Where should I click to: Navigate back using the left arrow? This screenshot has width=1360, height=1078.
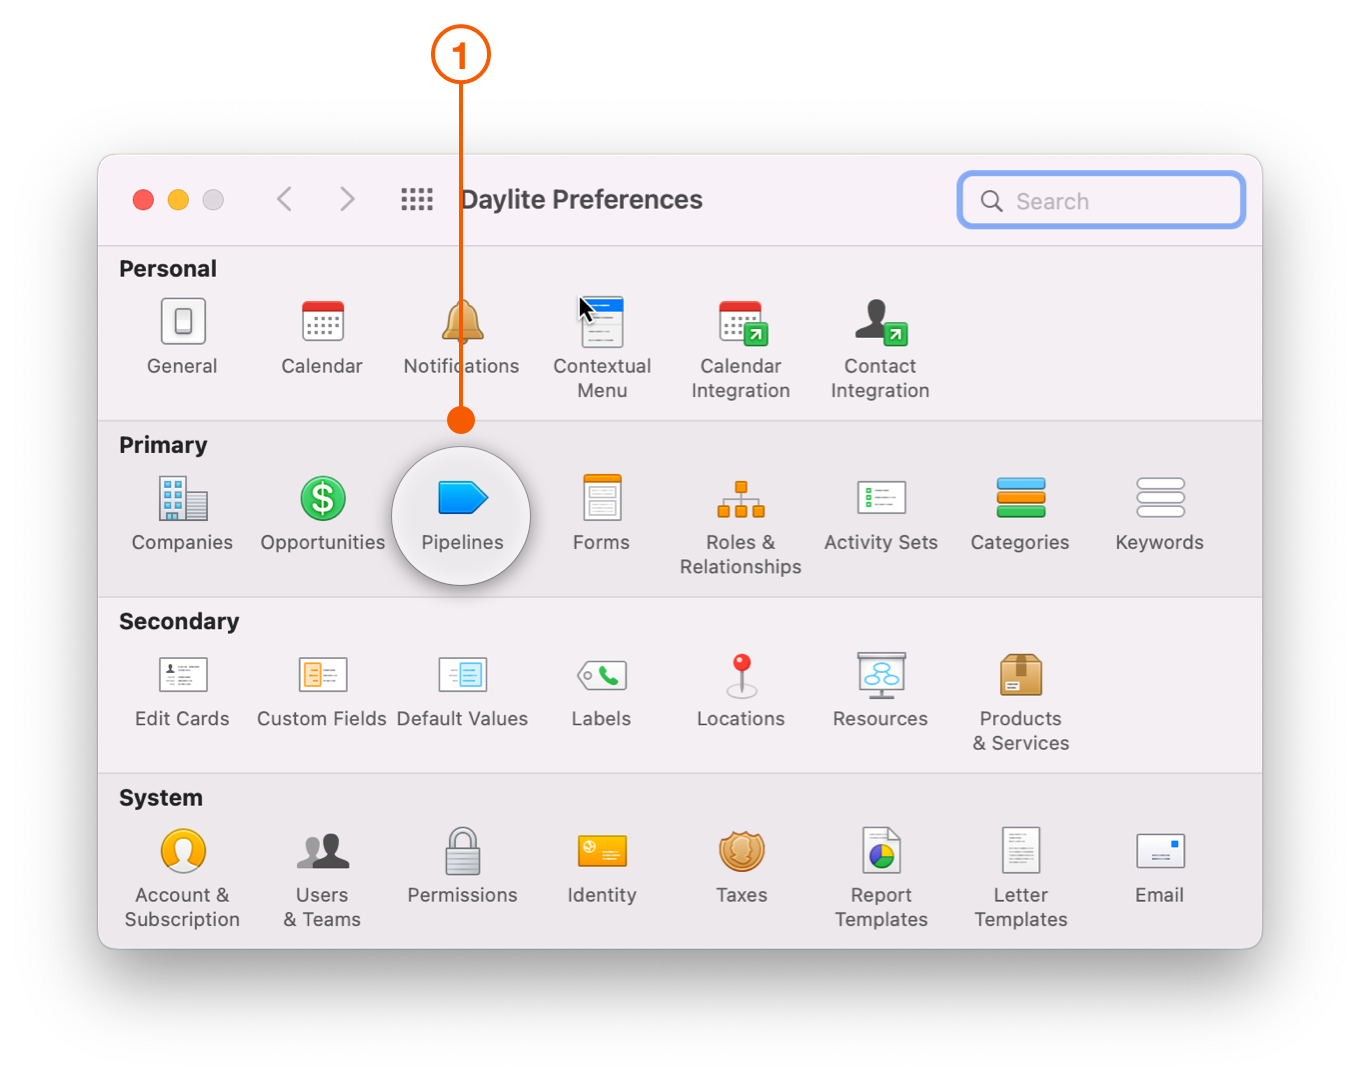pyautogui.click(x=284, y=199)
